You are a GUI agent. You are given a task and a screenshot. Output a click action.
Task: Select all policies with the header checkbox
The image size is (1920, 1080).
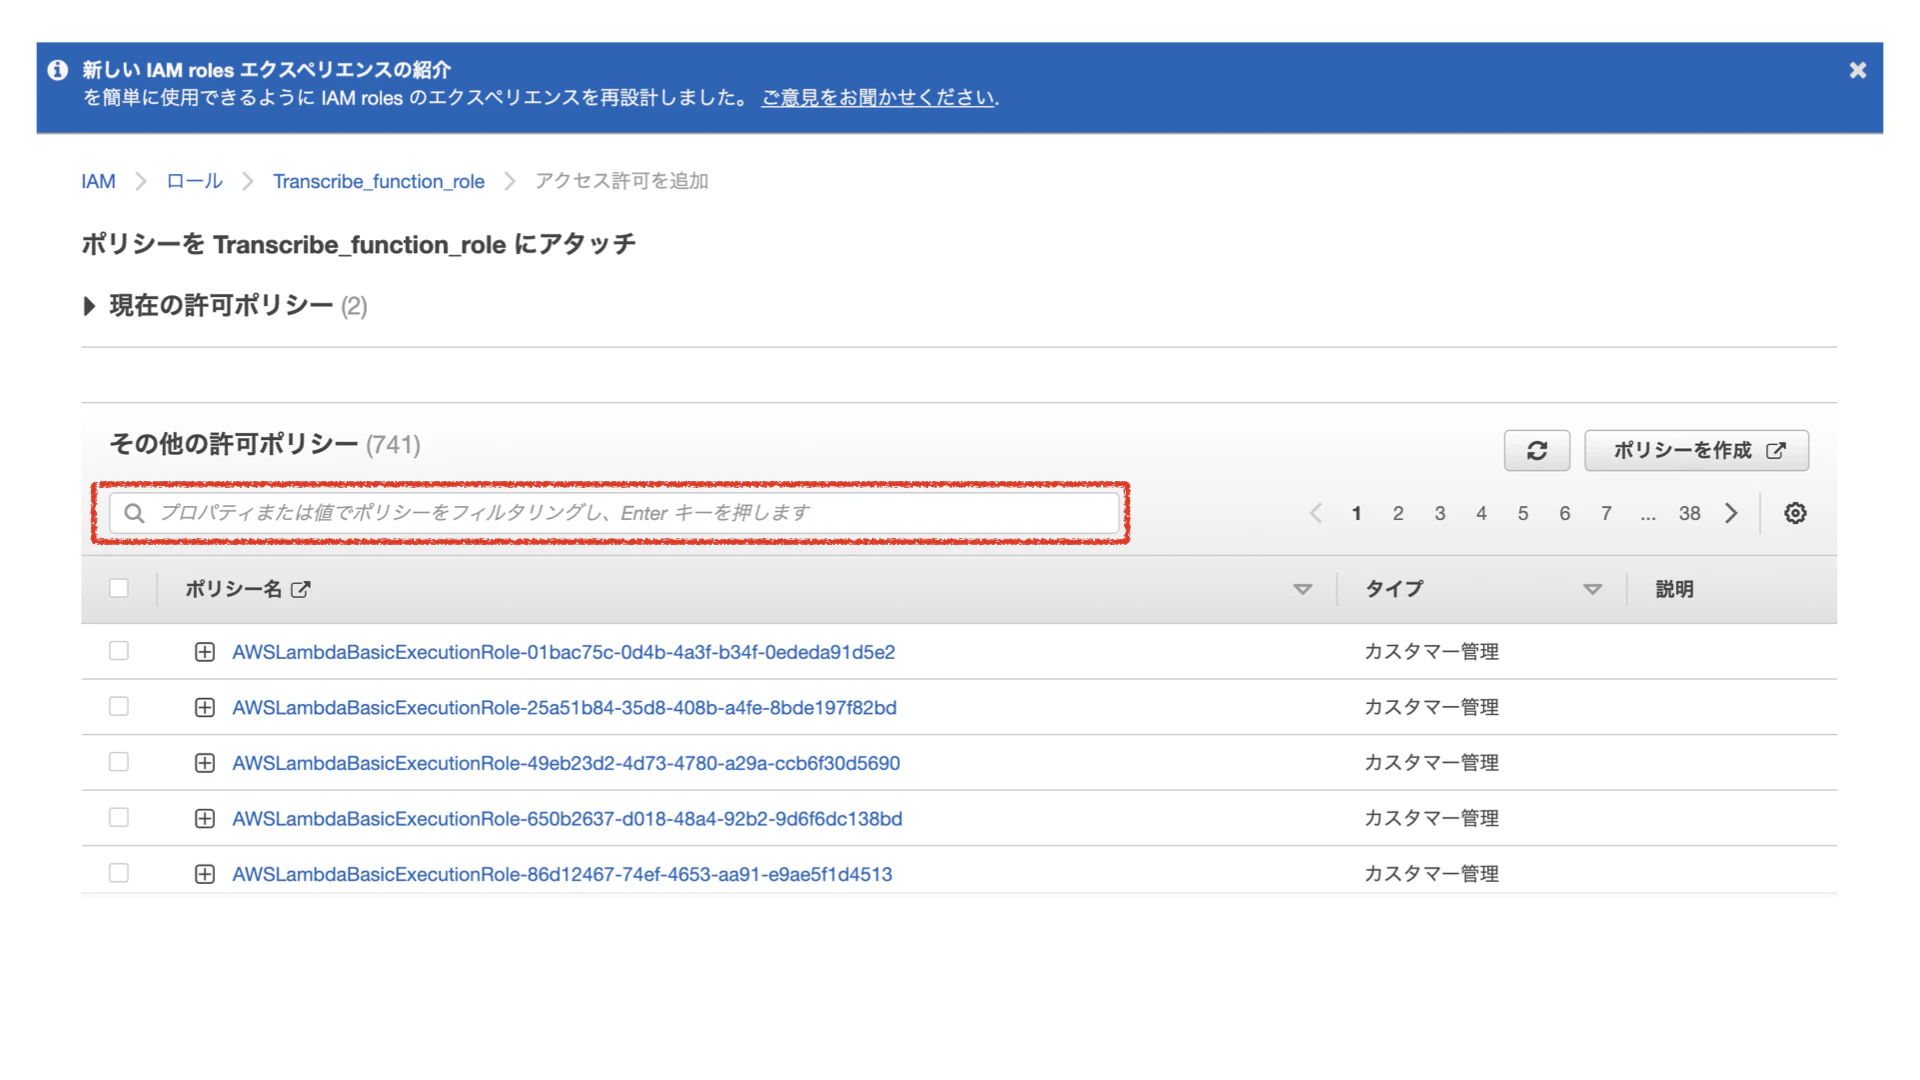(x=119, y=589)
